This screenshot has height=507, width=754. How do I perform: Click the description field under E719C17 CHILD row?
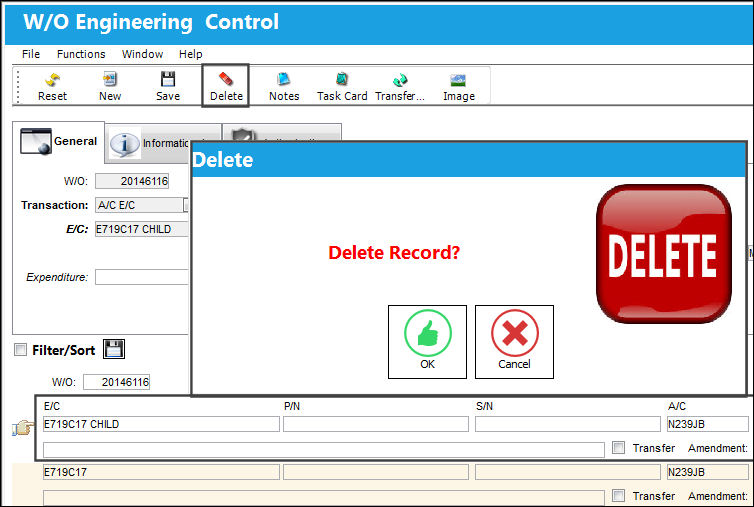(x=324, y=450)
